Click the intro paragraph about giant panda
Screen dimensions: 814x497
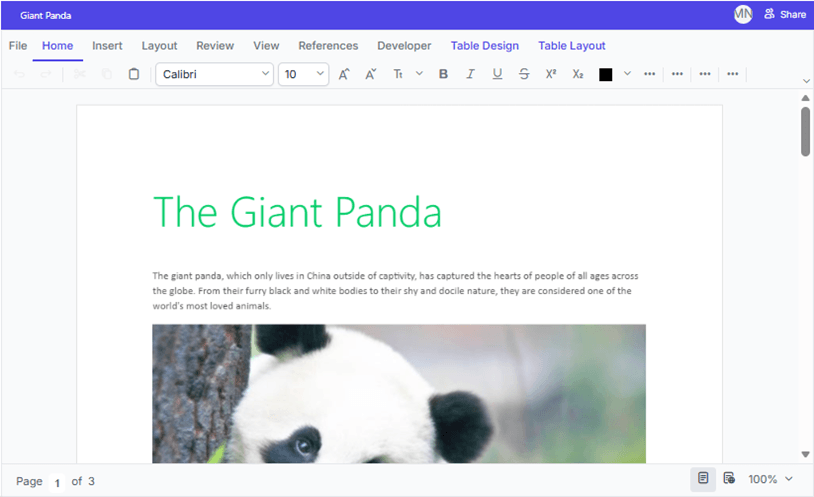(396, 291)
